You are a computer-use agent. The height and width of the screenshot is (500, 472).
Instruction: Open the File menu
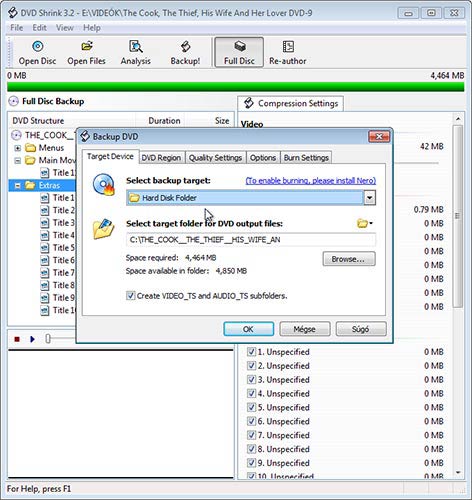(17, 28)
